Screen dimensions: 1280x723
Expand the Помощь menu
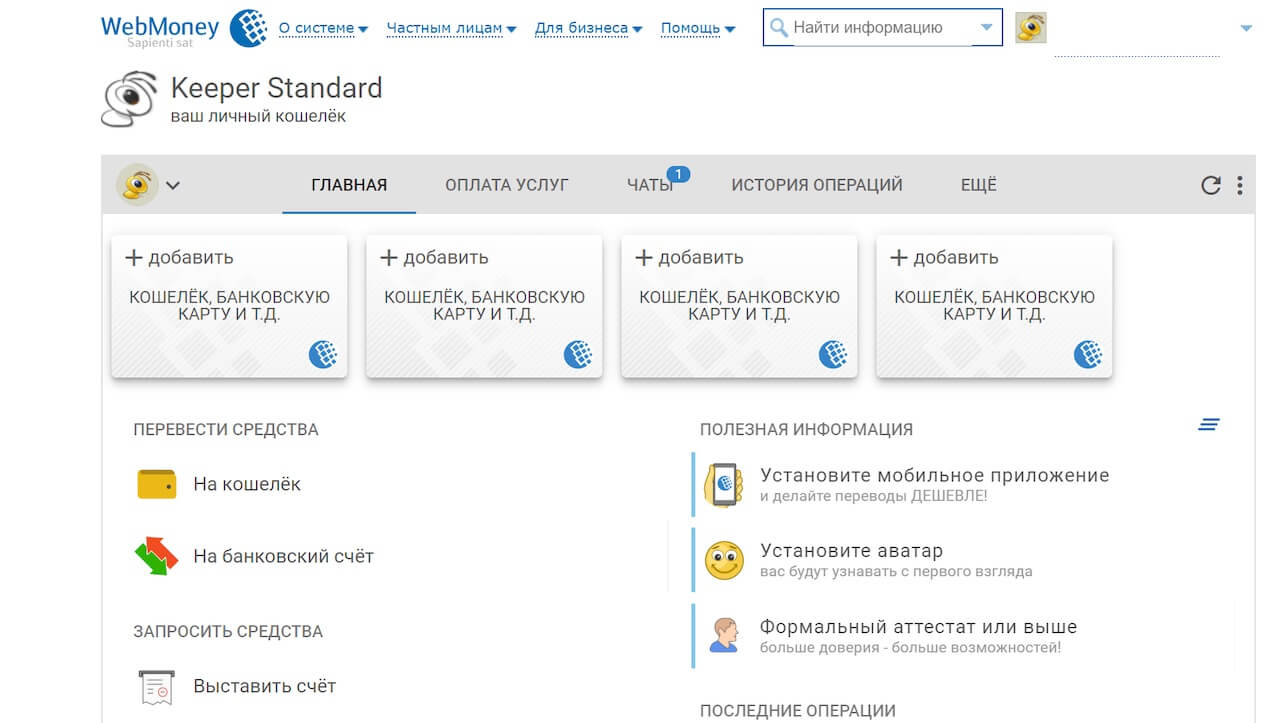[698, 28]
